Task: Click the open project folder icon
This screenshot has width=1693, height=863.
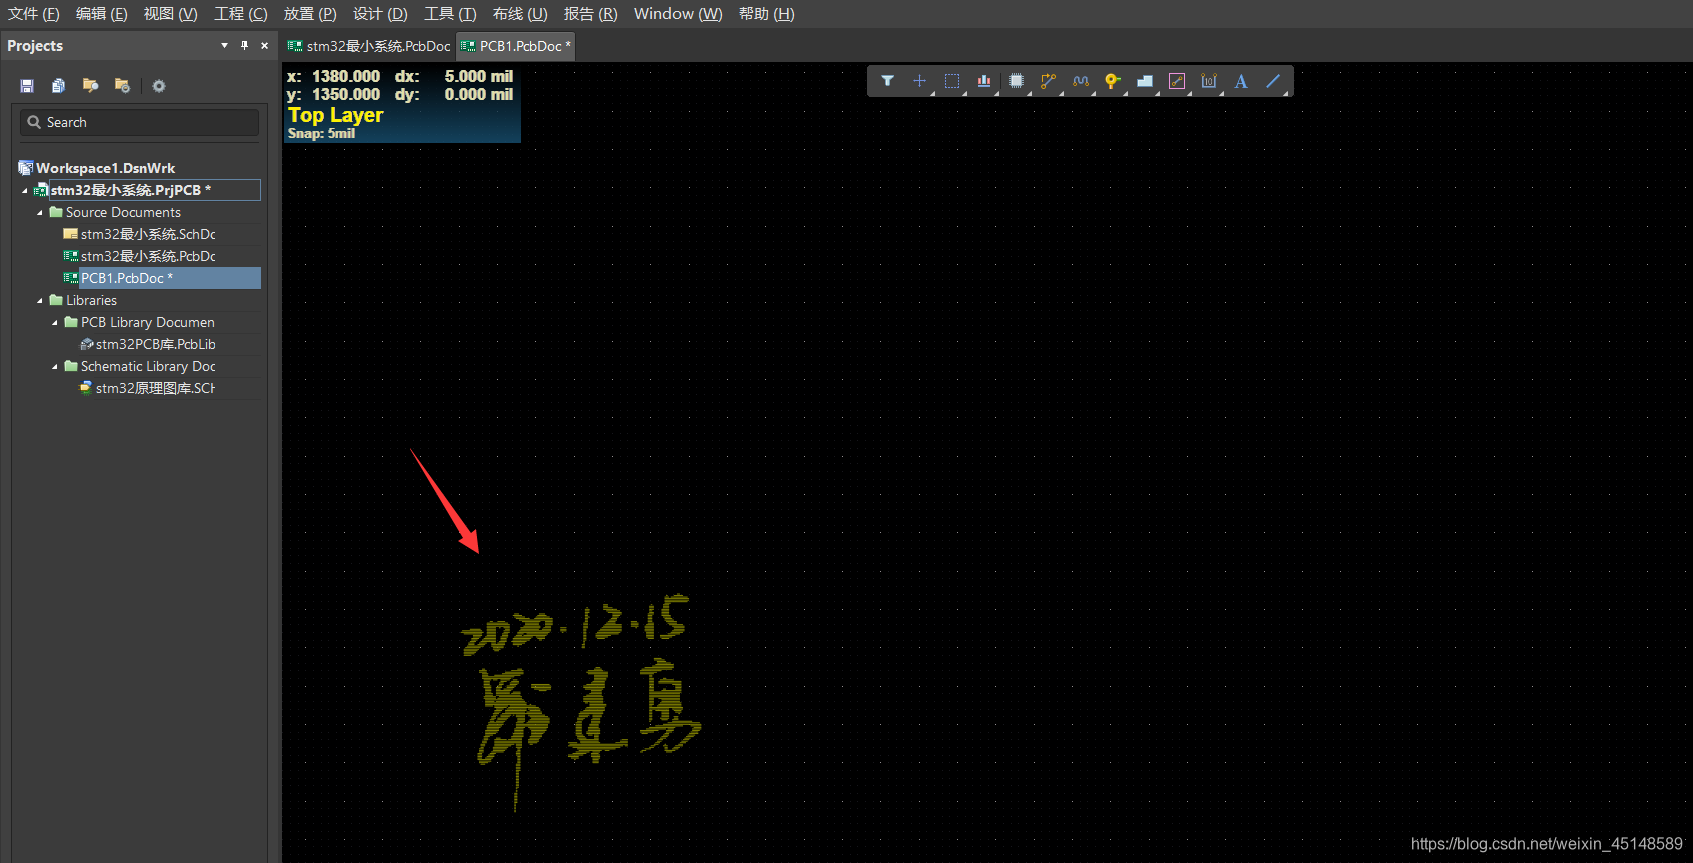Action: click(x=90, y=86)
